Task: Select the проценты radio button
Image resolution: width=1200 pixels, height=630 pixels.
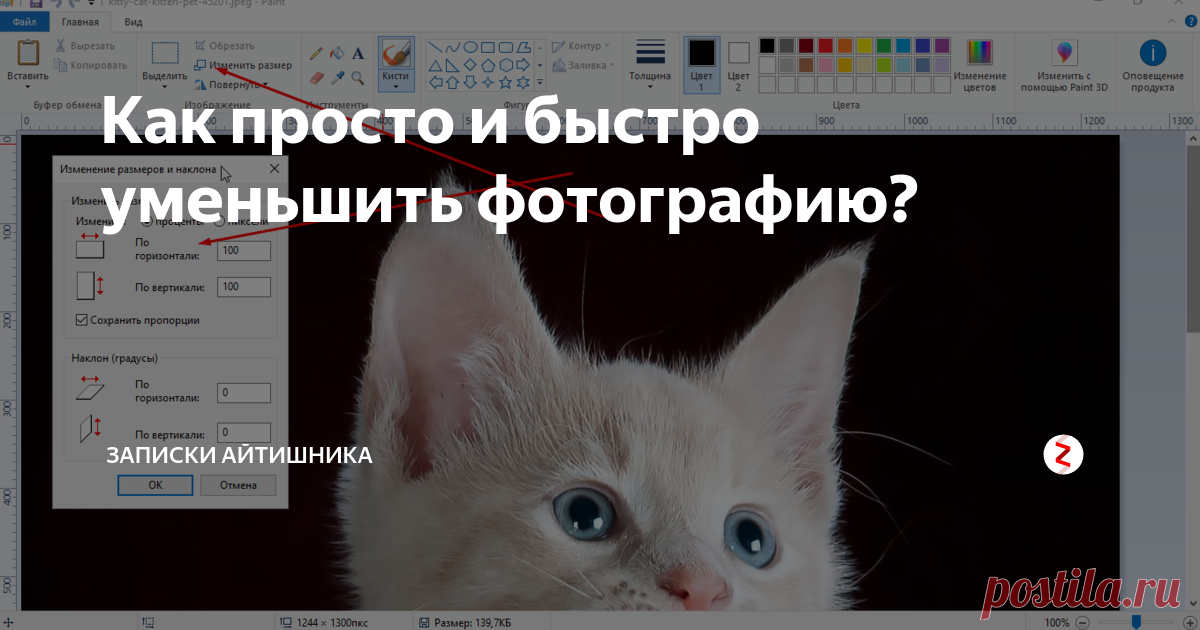Action: point(147,222)
